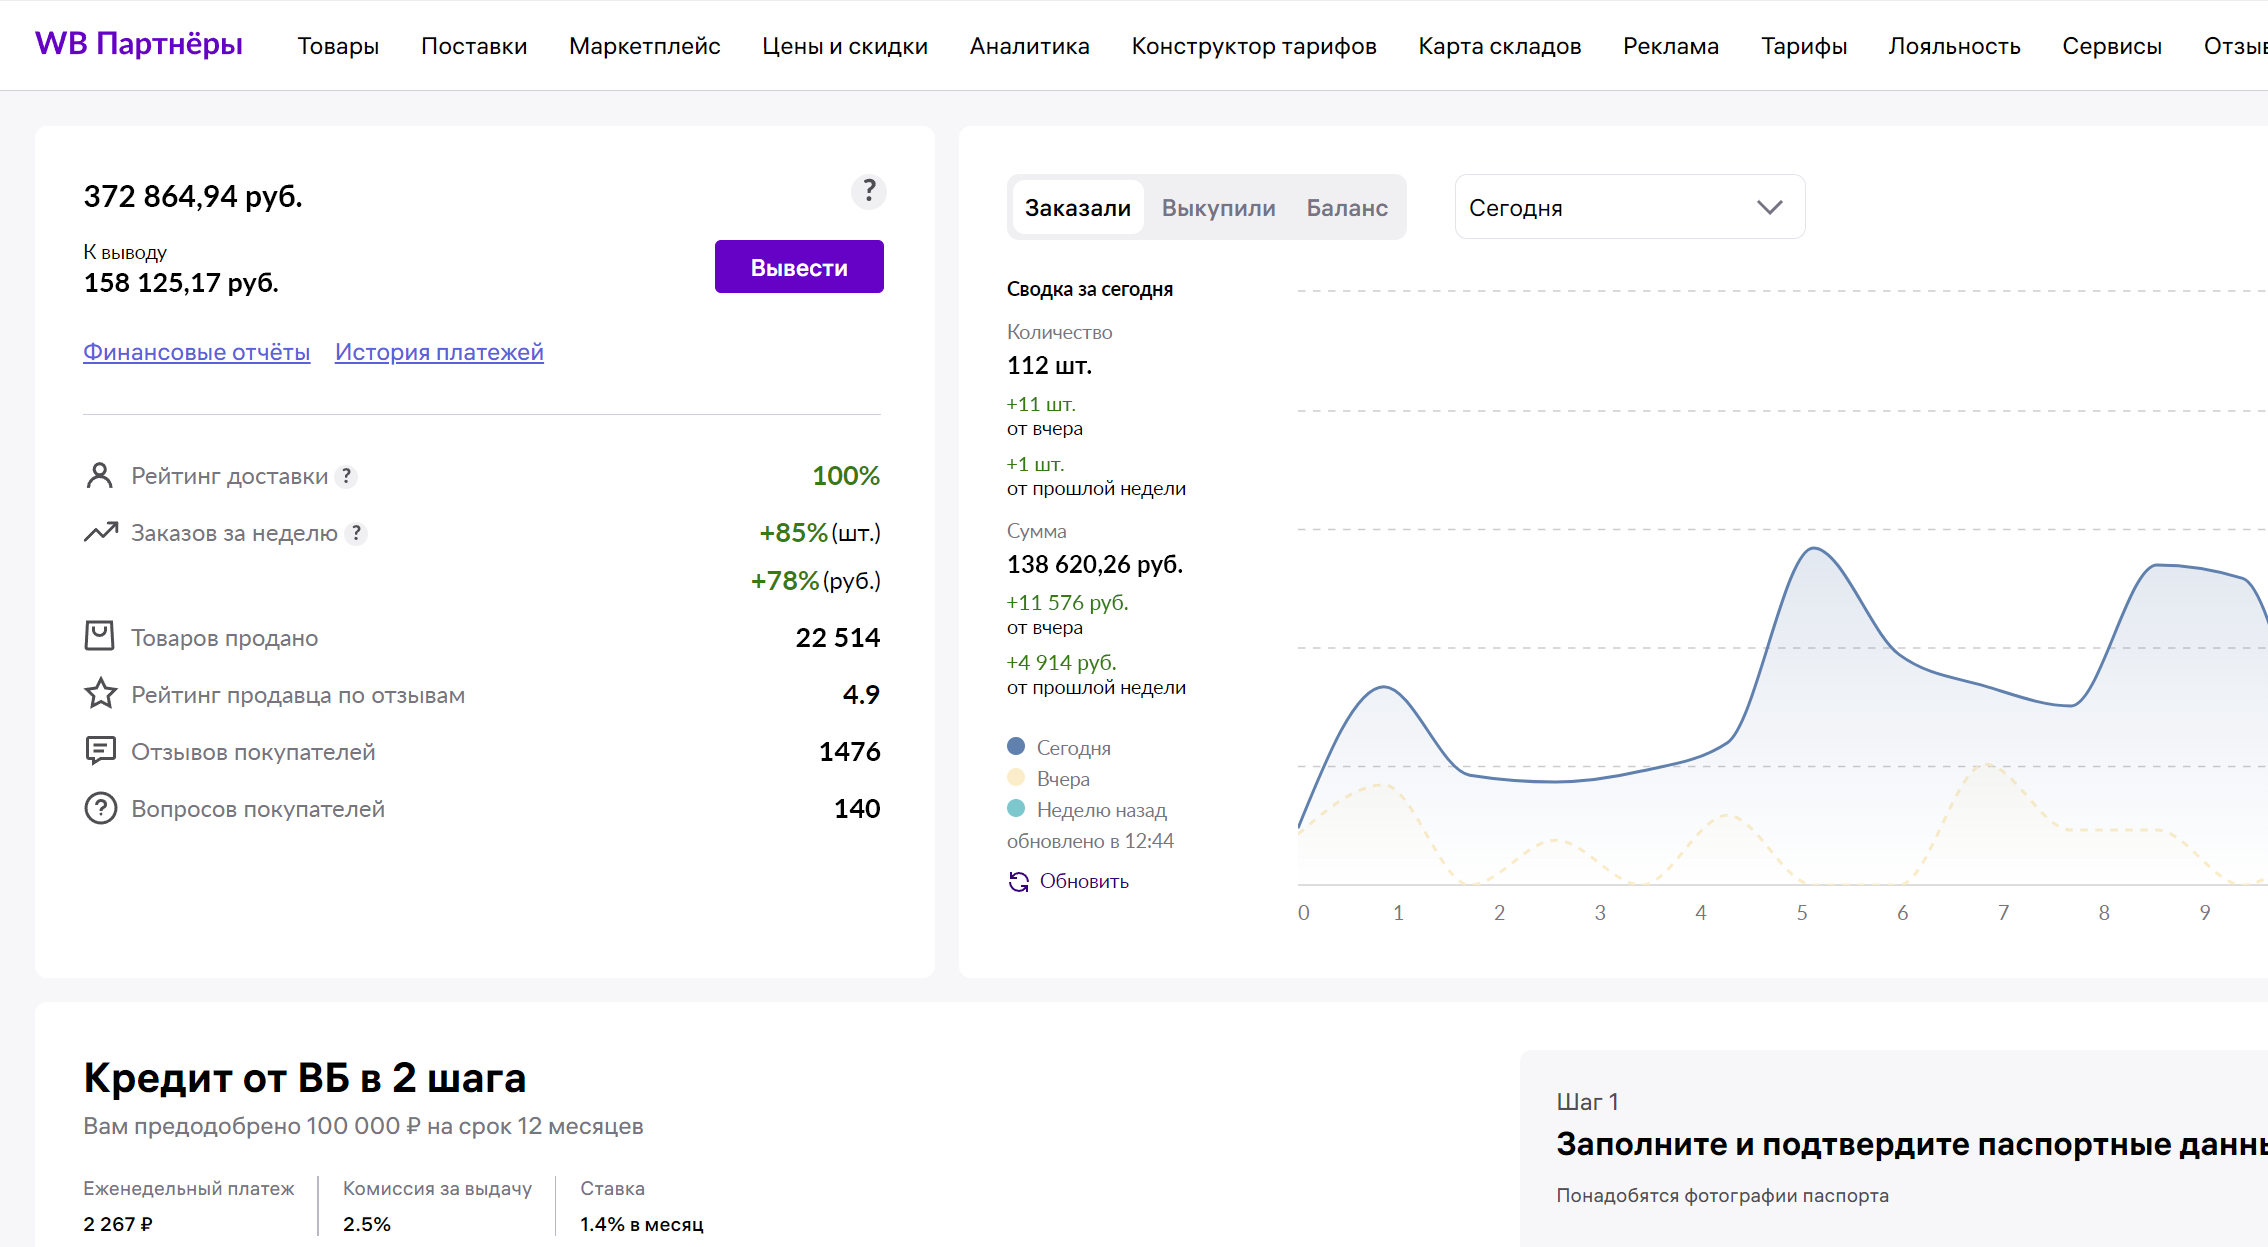Click the WB Партнёры logo

pyautogui.click(x=139, y=44)
